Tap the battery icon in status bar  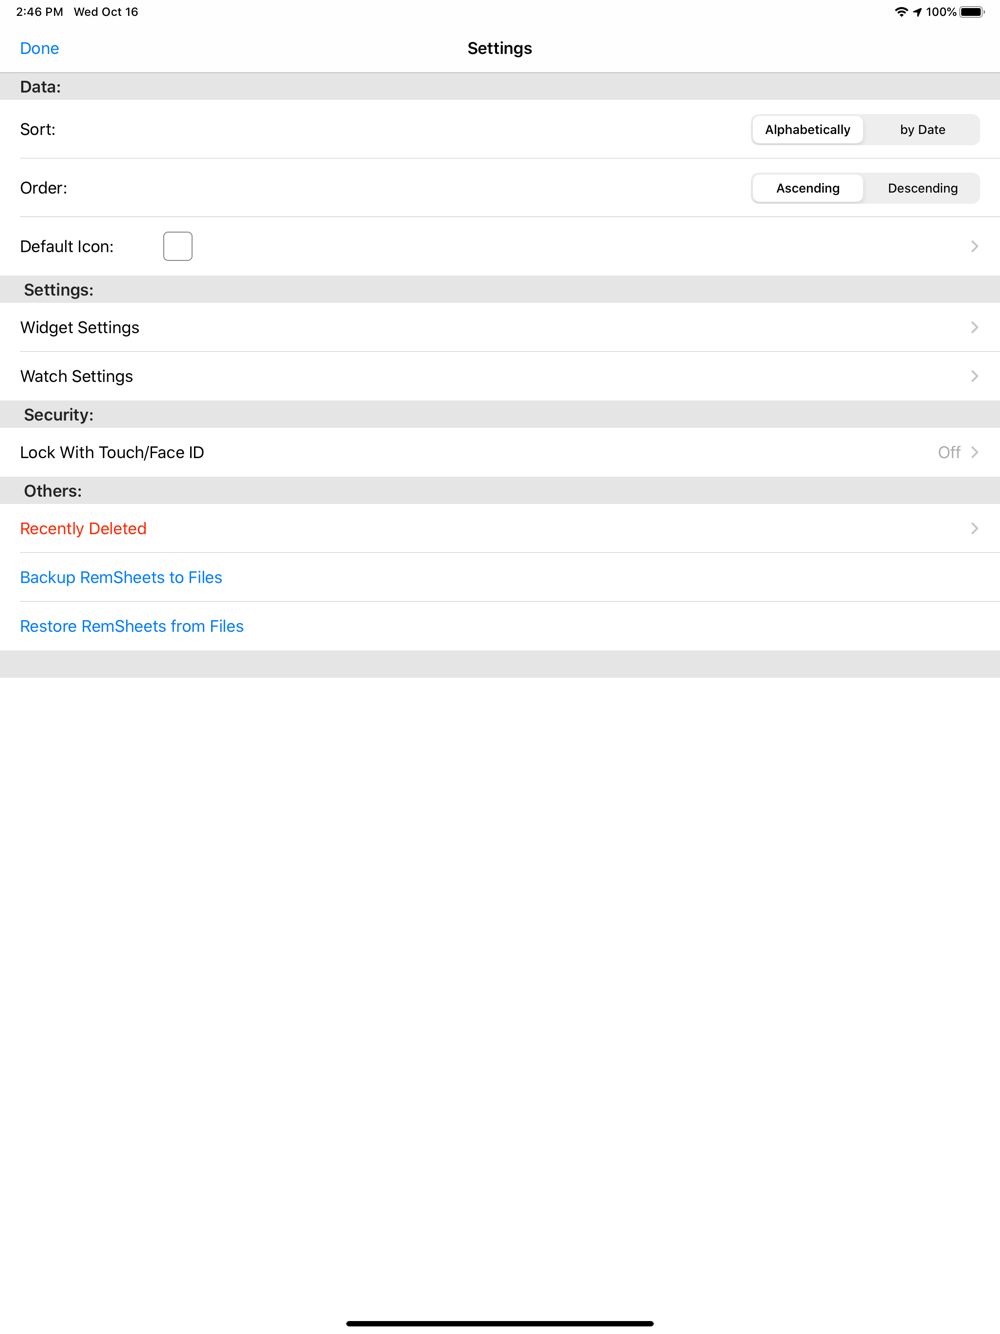tap(972, 12)
